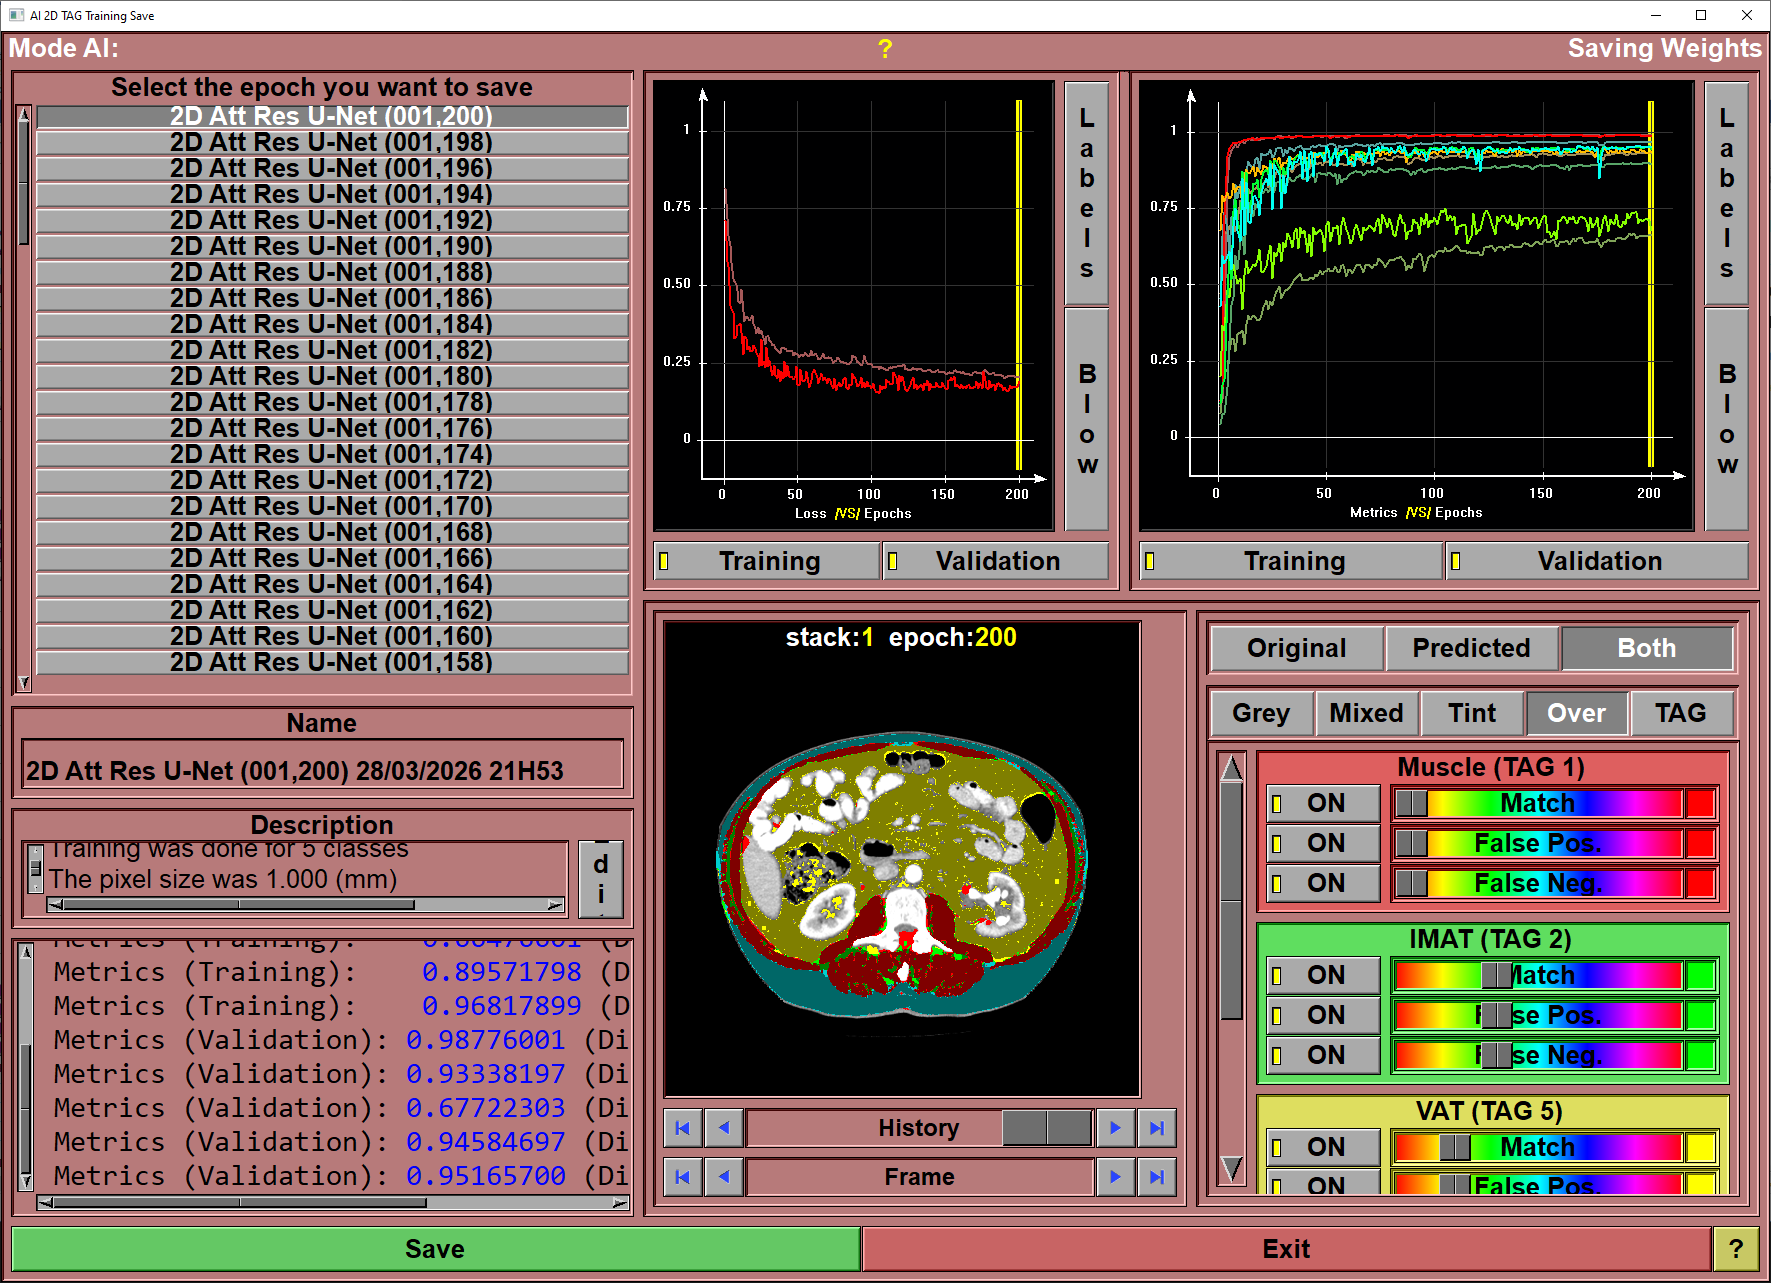Skip to last Frame

[1156, 1177]
